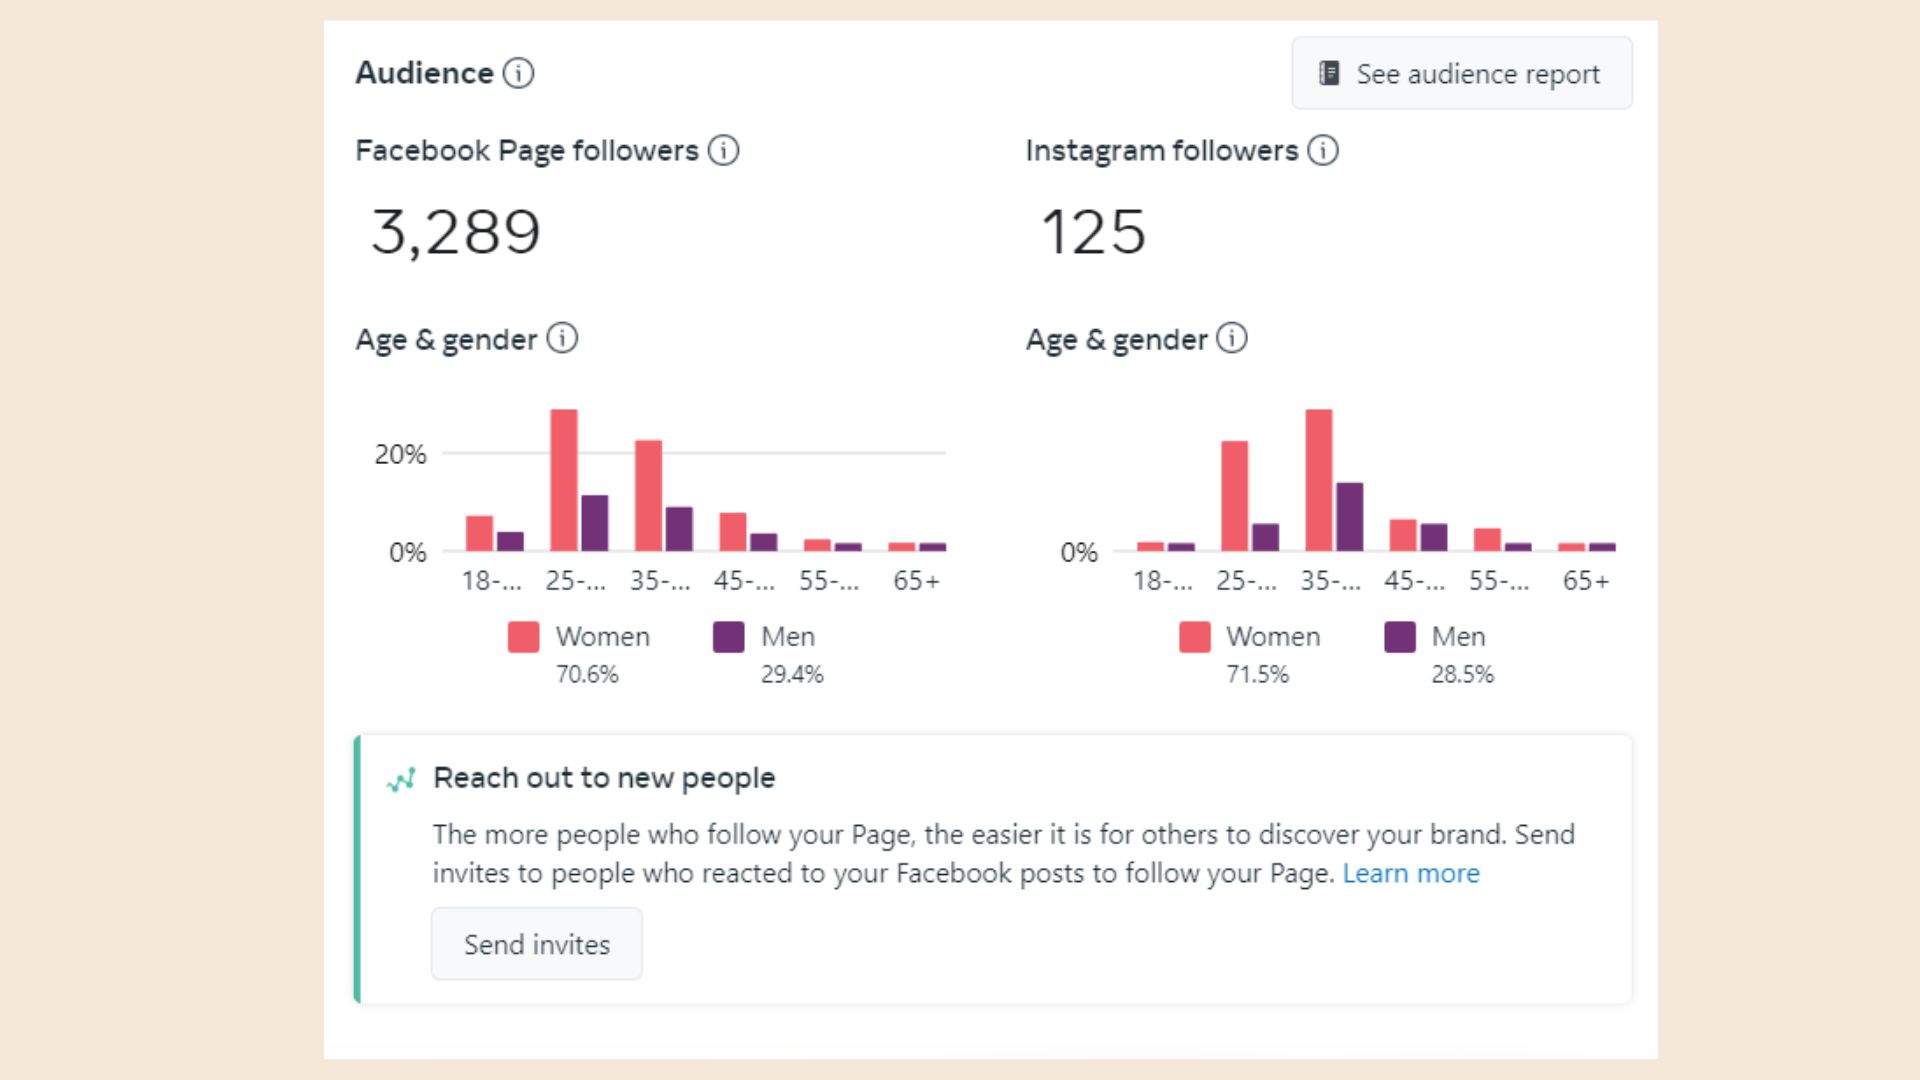Open the See audience report button
Screen dimensions: 1920x1080
pos(1462,73)
